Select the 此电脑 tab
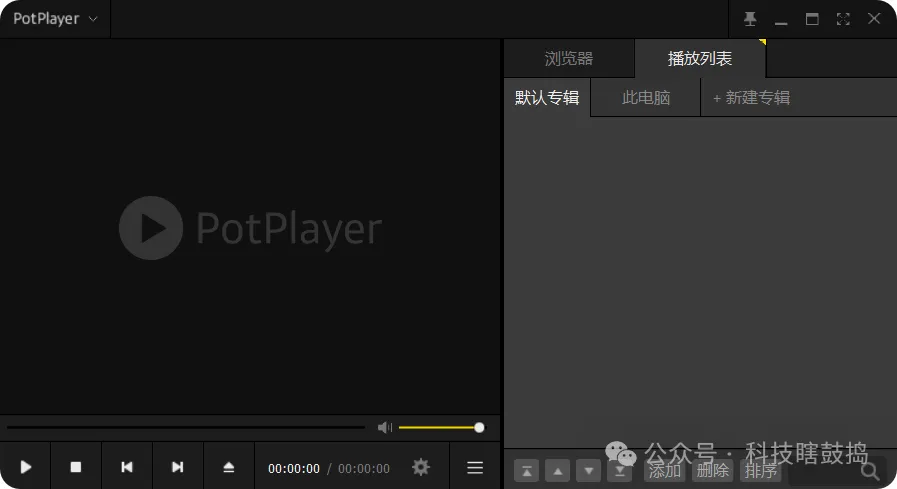 point(646,97)
